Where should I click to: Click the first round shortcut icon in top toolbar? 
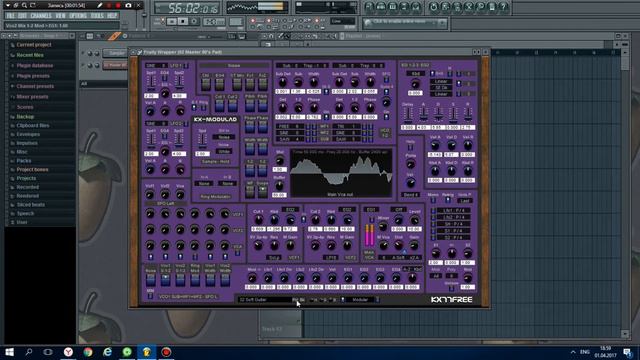[x=369, y=7]
